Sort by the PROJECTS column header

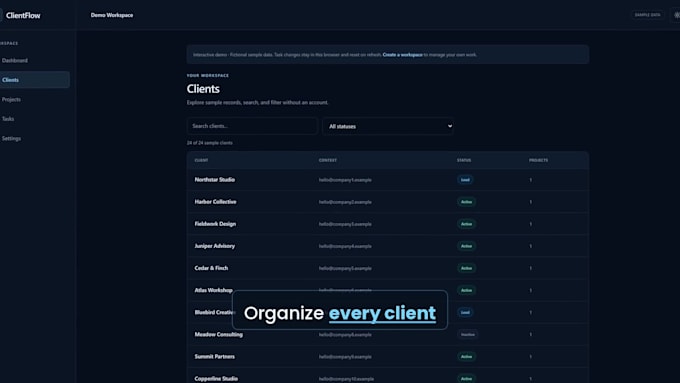[x=538, y=160]
